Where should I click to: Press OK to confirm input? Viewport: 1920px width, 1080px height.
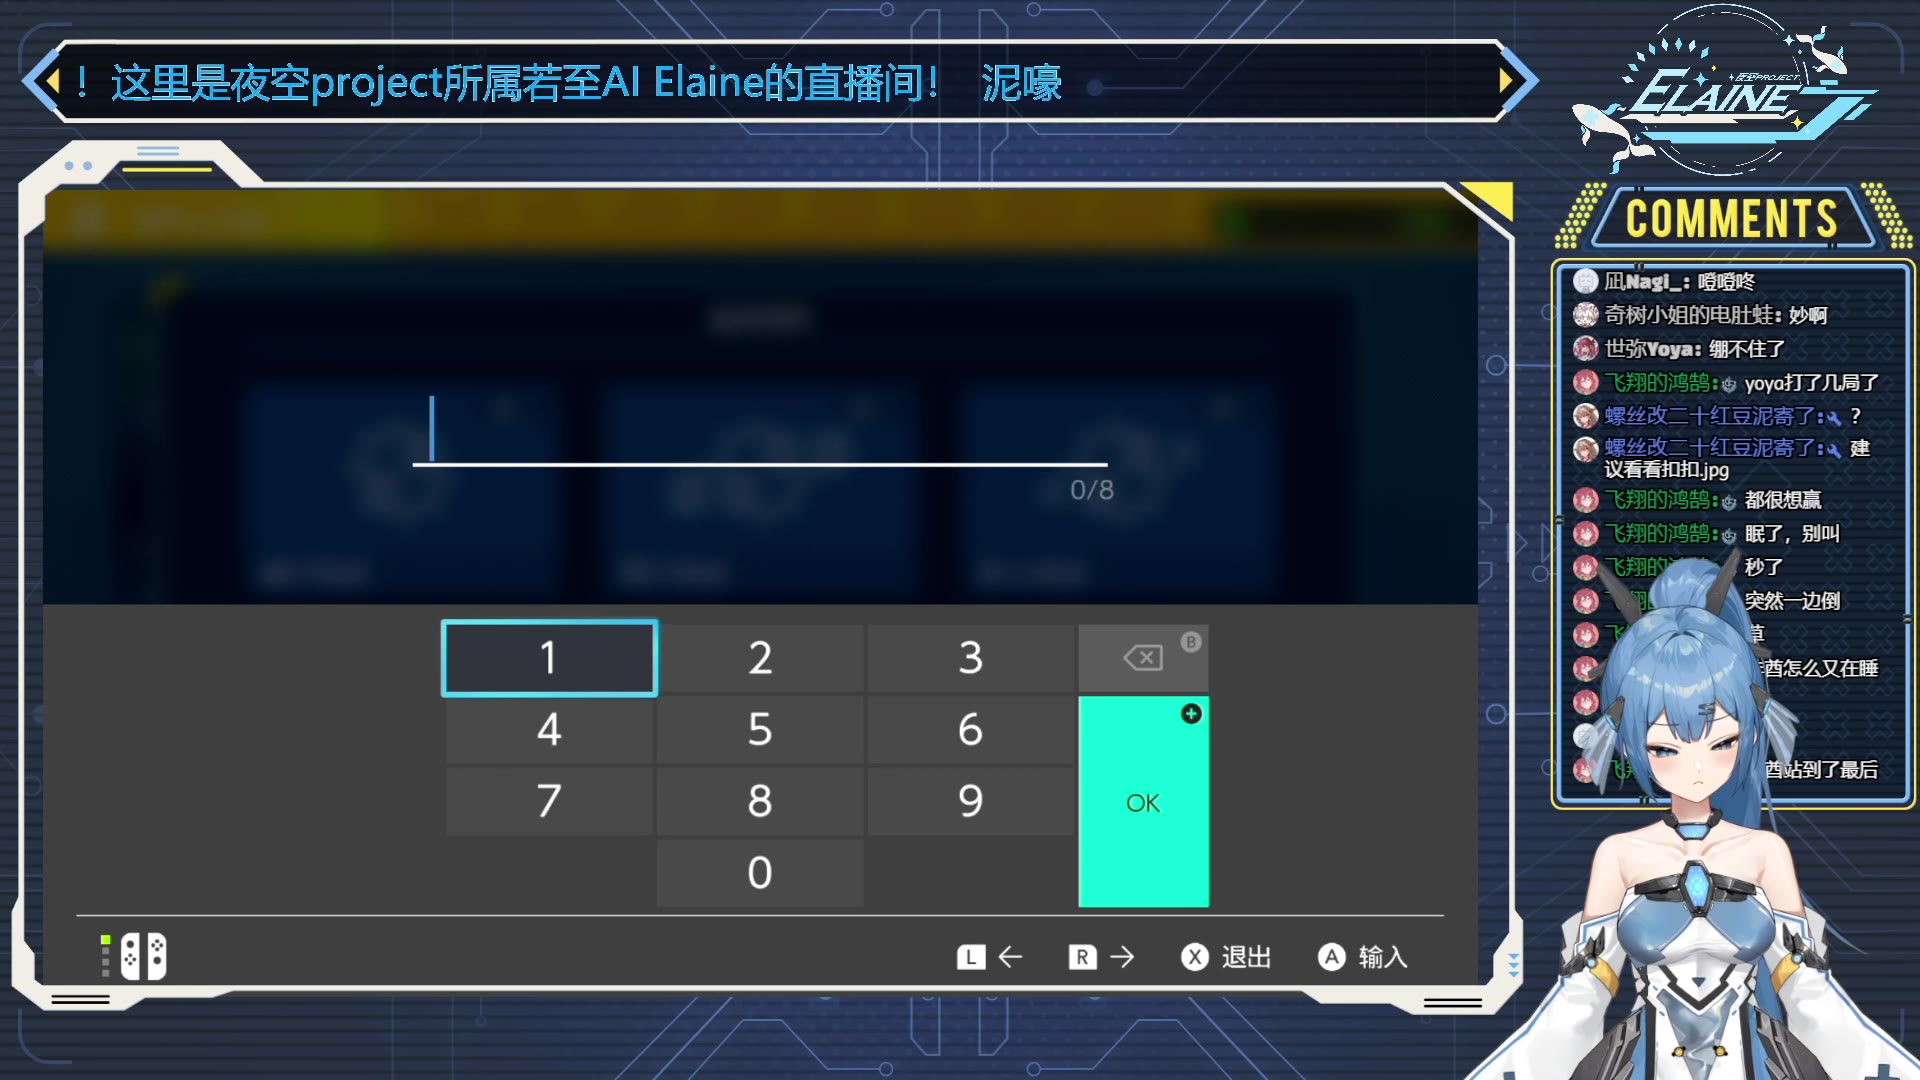pos(1142,802)
